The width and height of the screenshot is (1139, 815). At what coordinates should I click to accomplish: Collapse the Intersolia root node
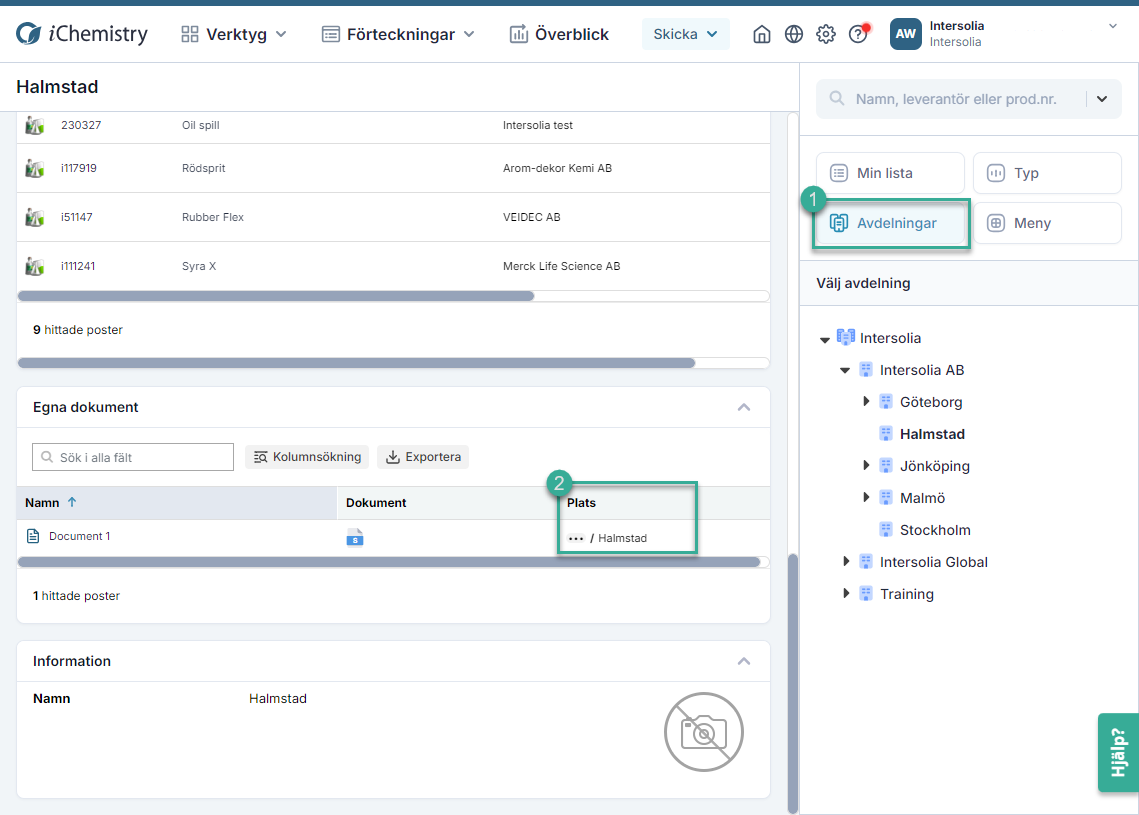coord(824,339)
